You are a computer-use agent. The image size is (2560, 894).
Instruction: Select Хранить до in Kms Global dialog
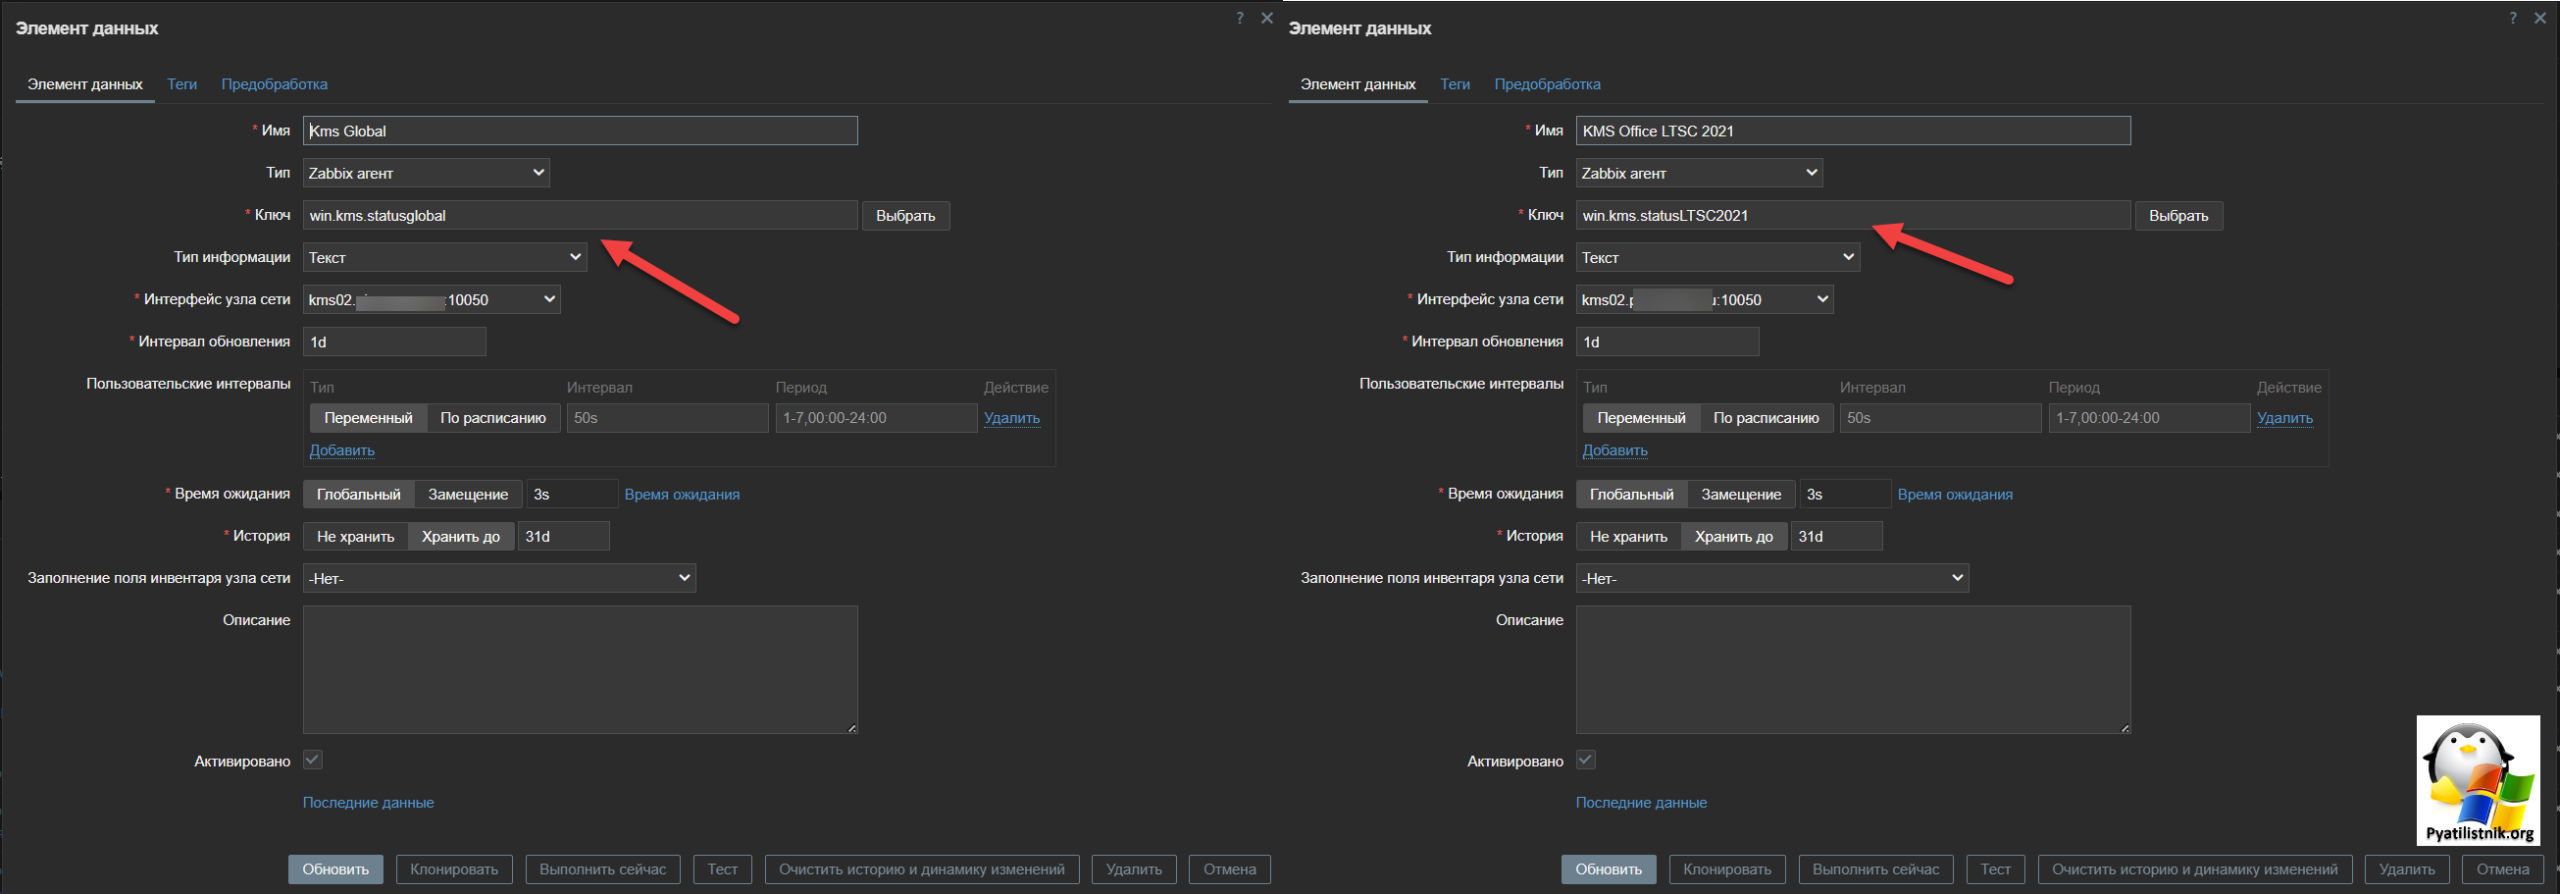pyautogui.click(x=461, y=536)
